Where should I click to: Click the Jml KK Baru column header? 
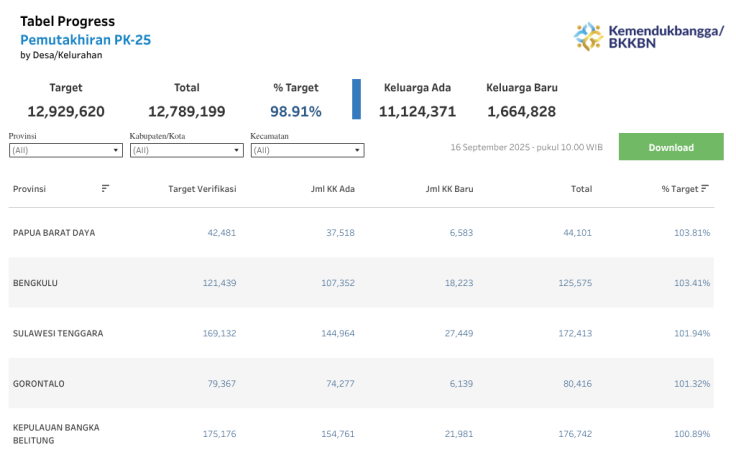[449, 188]
